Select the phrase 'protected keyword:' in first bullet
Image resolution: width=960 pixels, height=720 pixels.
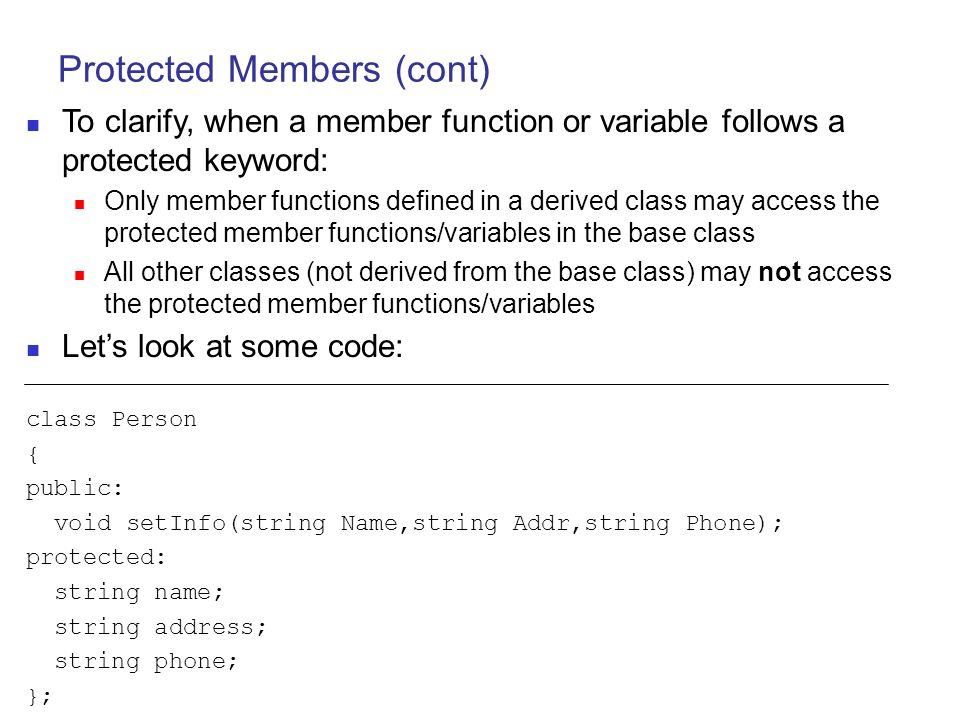[195, 161]
